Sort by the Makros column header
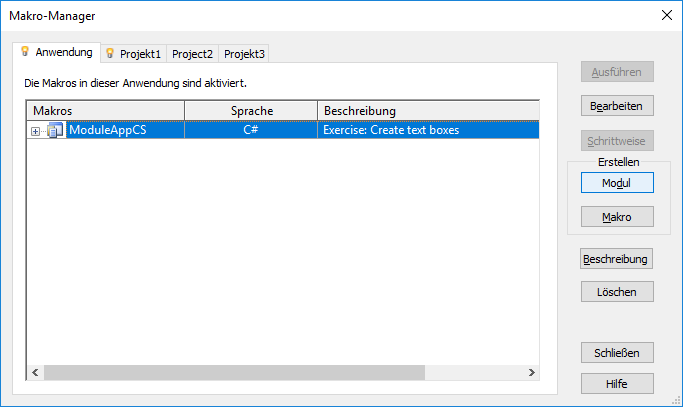Viewport: 683px width, 407px height. point(106,111)
